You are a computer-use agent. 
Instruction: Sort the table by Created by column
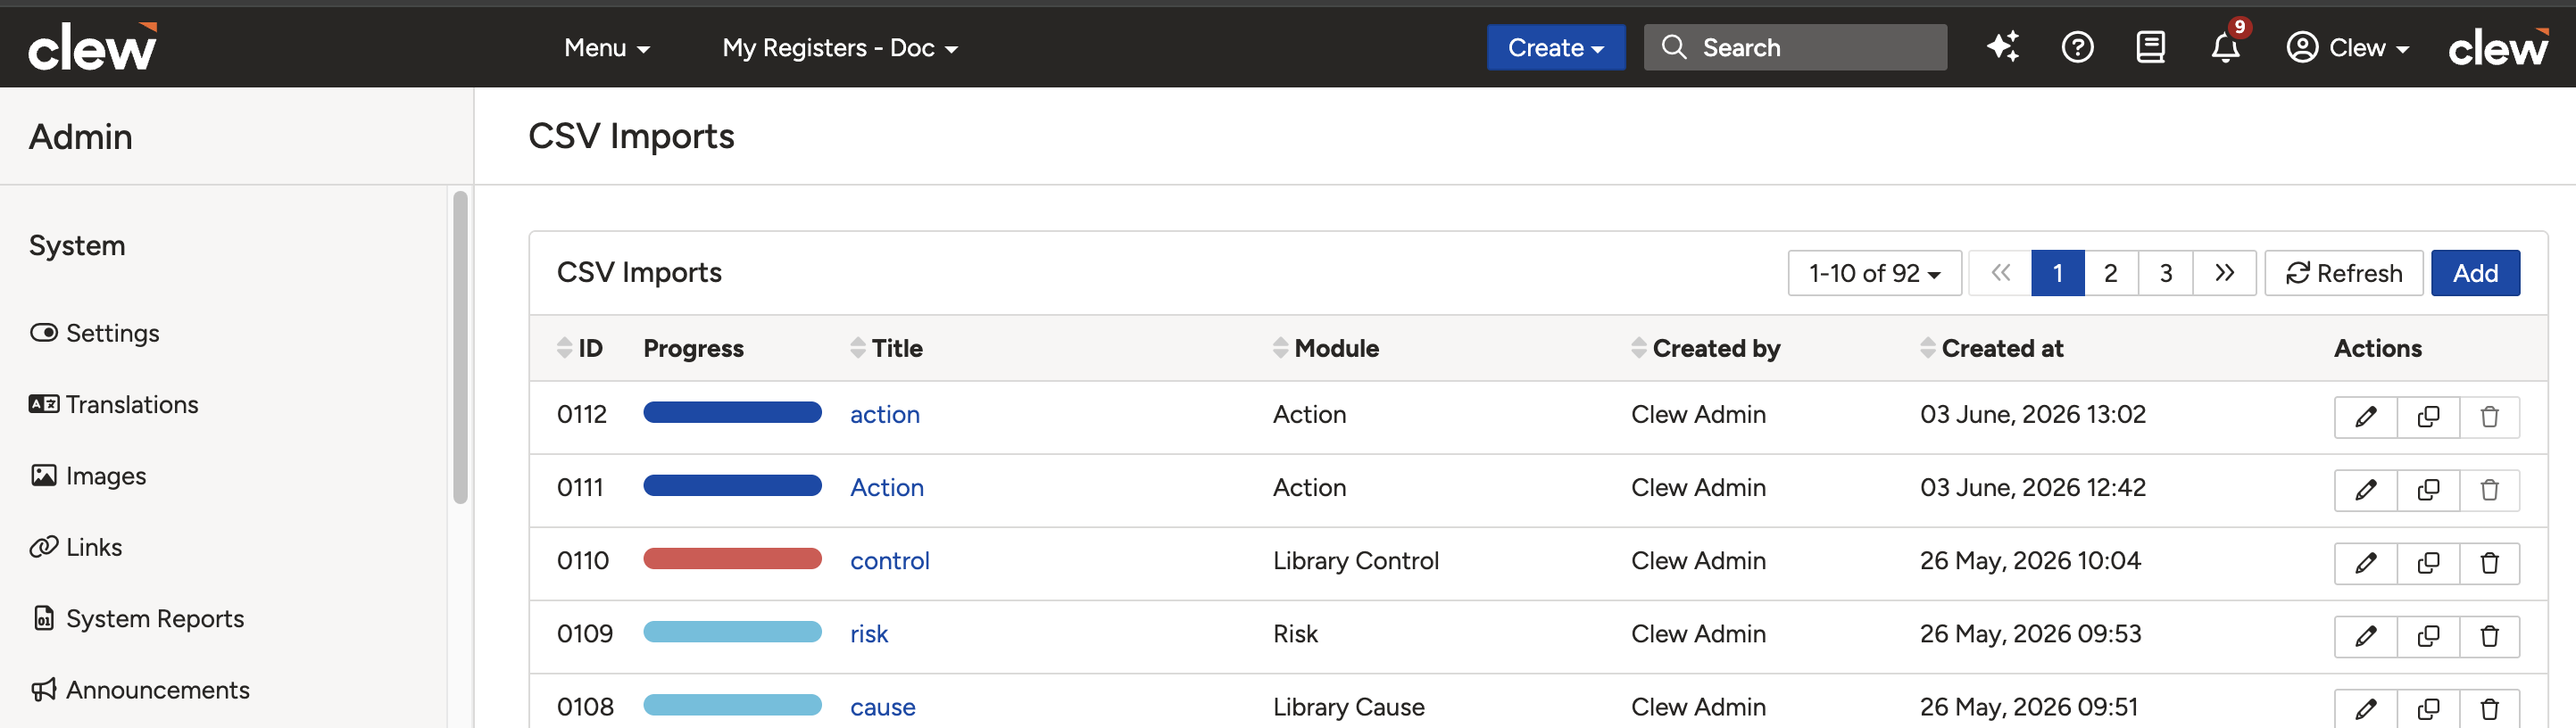coord(1706,348)
